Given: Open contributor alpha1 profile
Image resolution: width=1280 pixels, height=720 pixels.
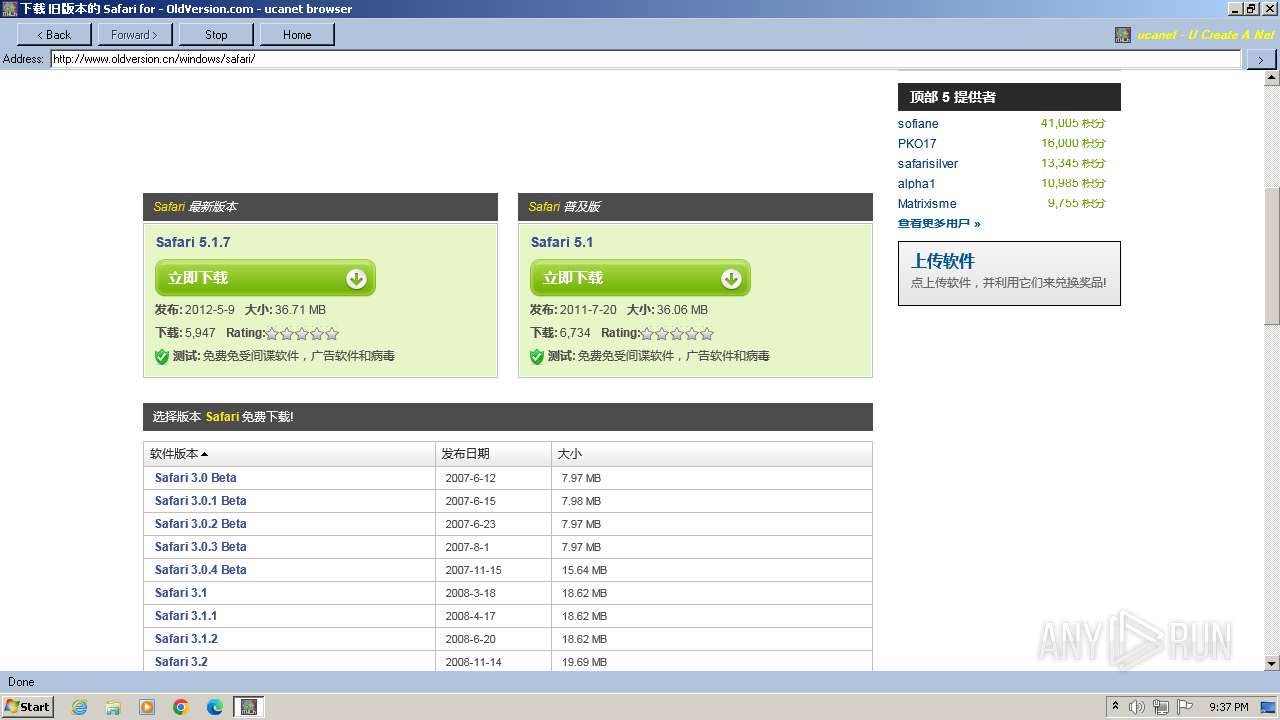Looking at the screenshot, I should [x=917, y=184].
